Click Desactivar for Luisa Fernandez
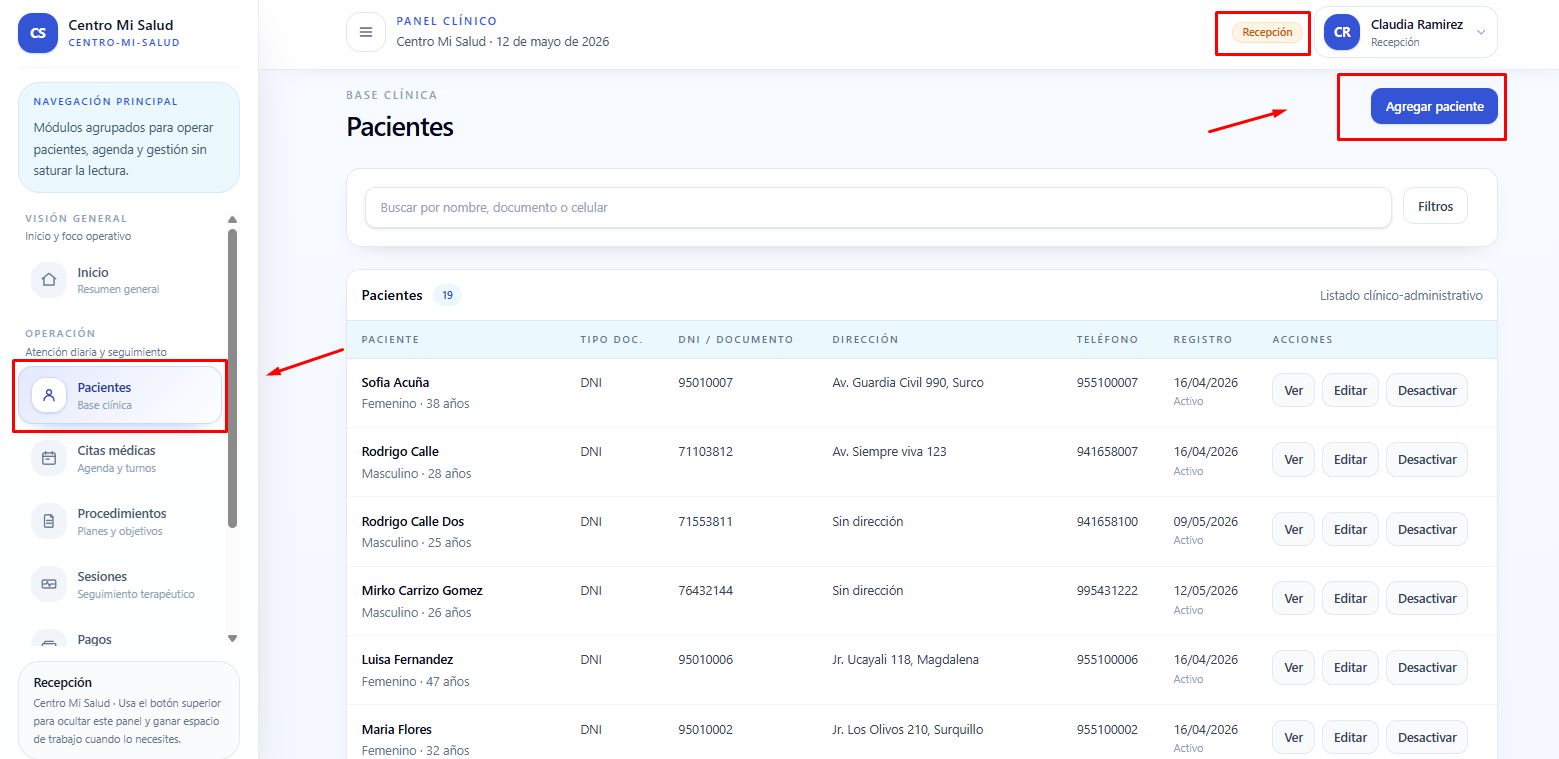 (1426, 667)
